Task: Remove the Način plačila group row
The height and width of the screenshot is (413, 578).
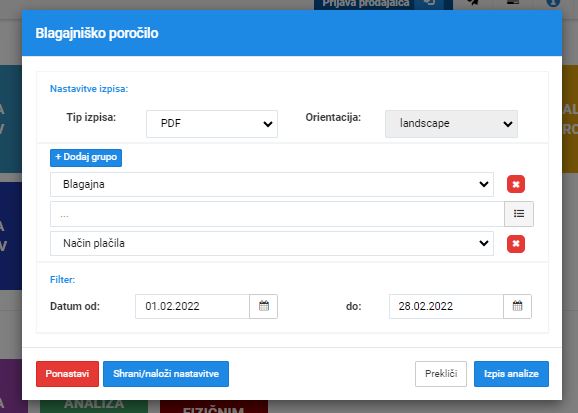Action: pos(516,243)
